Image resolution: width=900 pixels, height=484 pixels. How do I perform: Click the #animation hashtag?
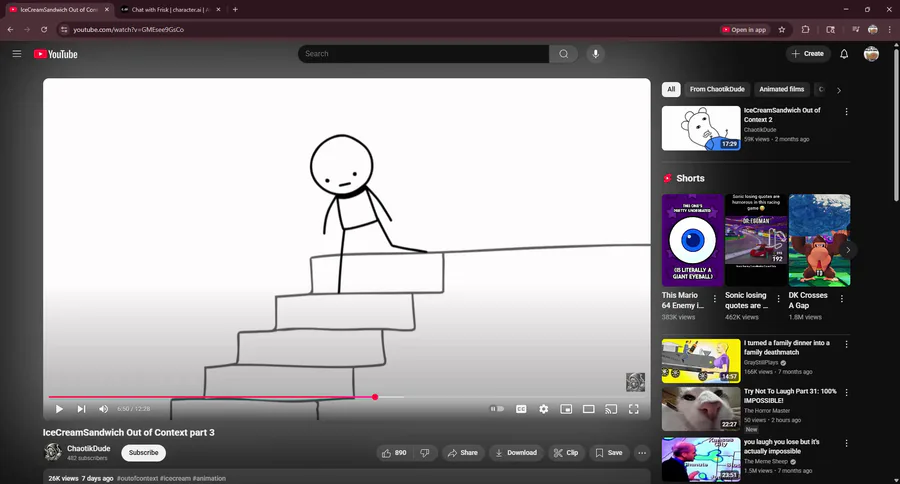click(x=209, y=478)
